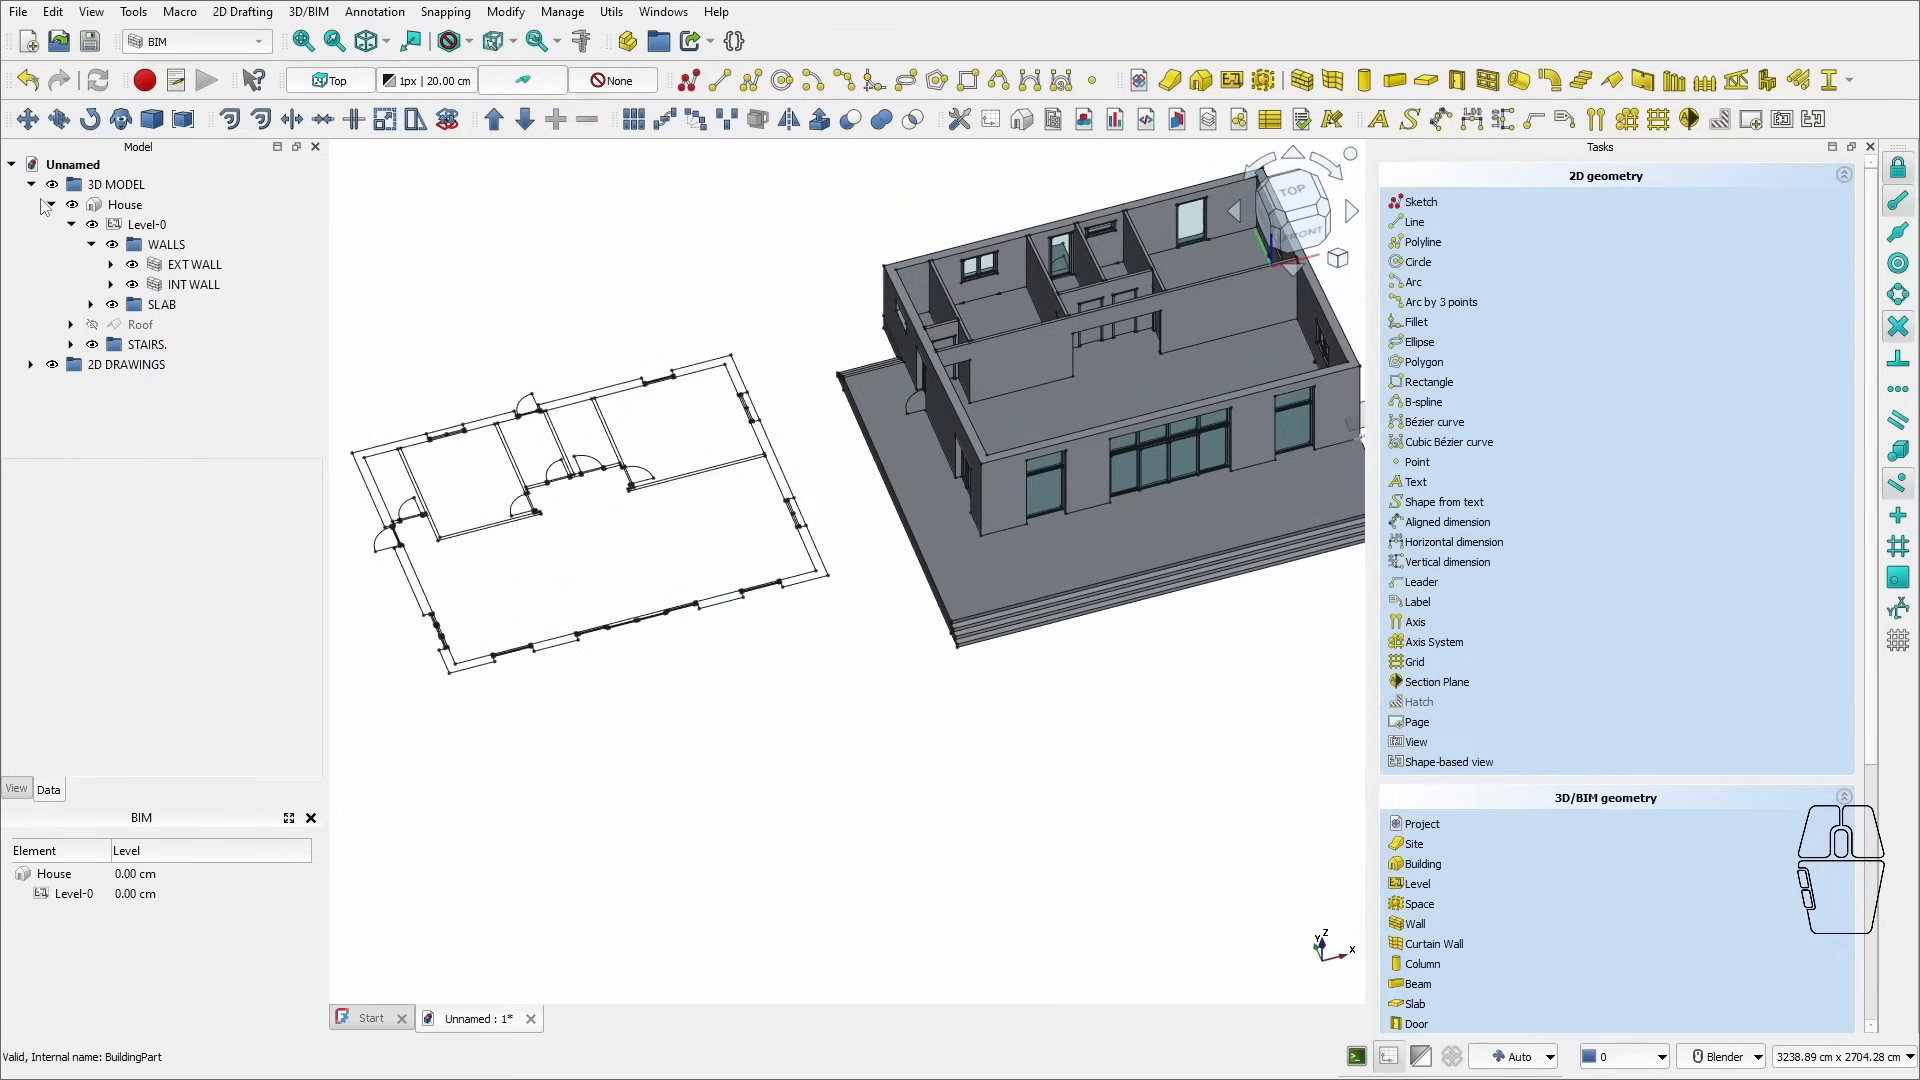The image size is (1920, 1080).
Task: Click the Top working plane button
Action: (x=330, y=81)
